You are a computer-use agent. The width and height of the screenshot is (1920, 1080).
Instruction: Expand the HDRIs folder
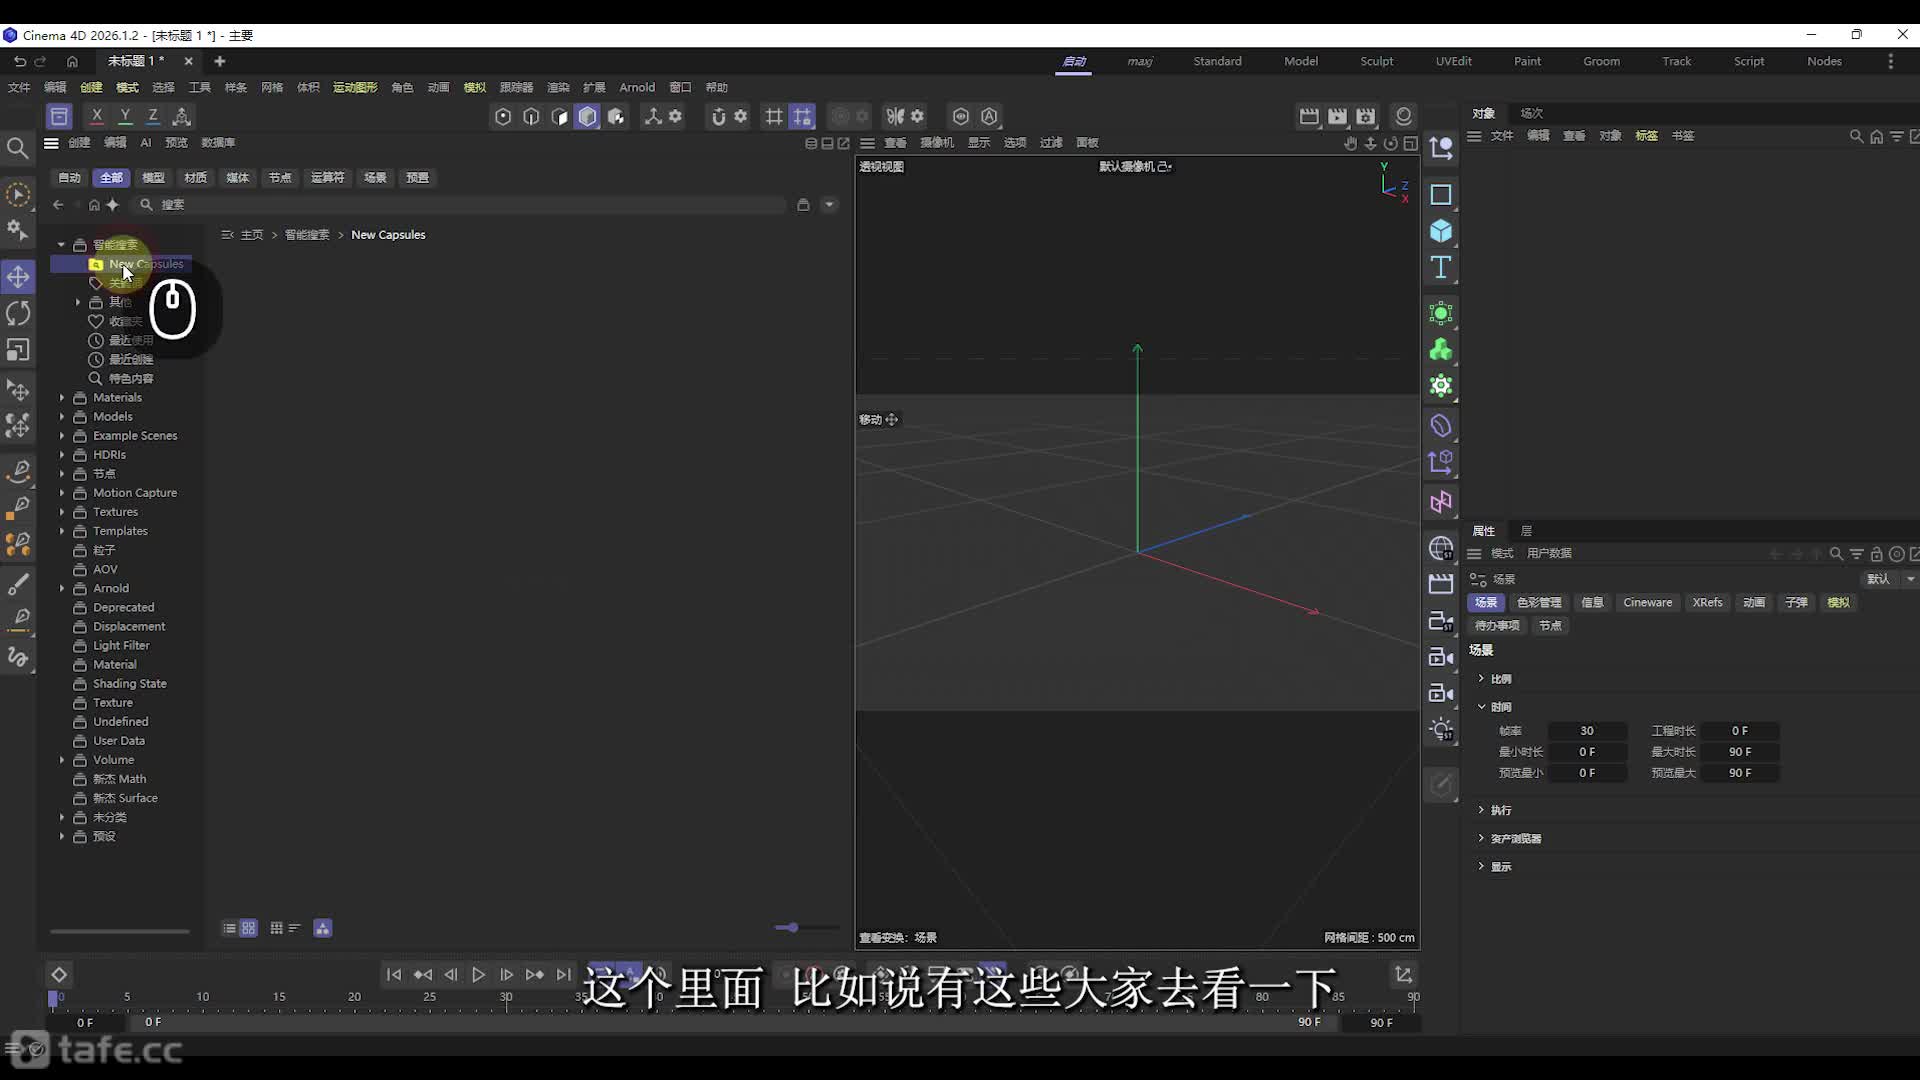point(62,455)
